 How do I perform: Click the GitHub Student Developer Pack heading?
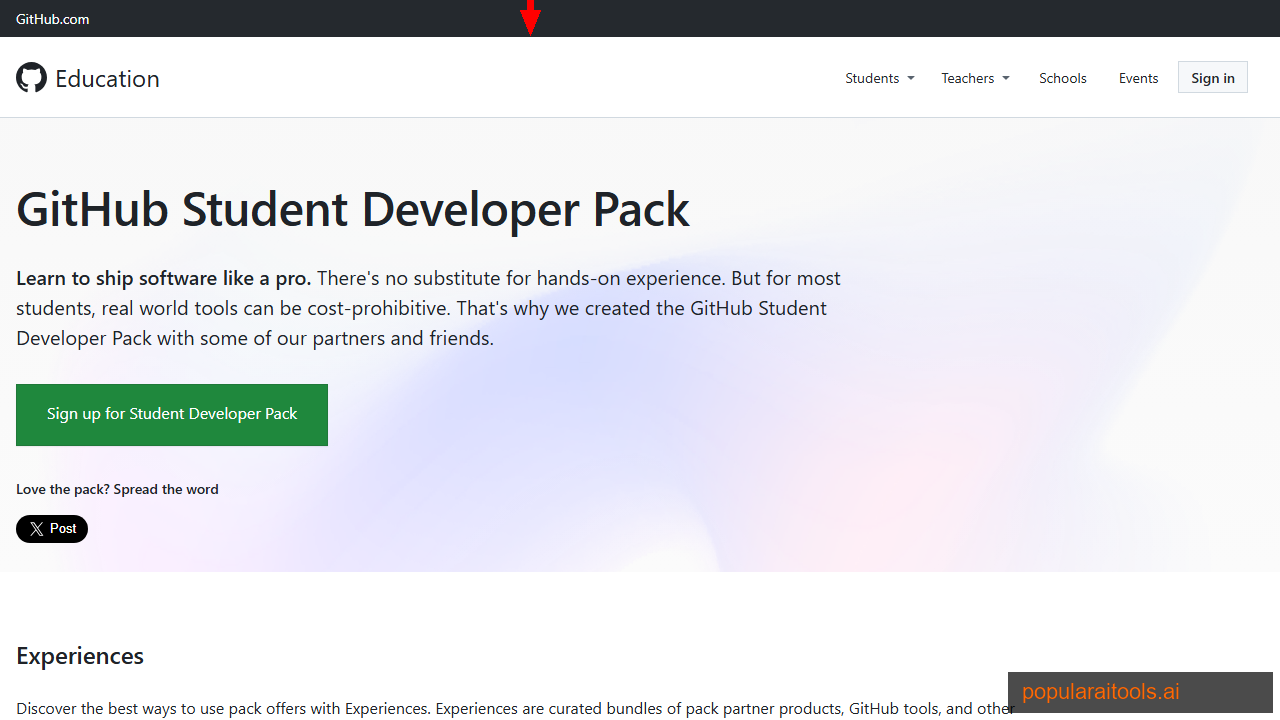coord(353,210)
